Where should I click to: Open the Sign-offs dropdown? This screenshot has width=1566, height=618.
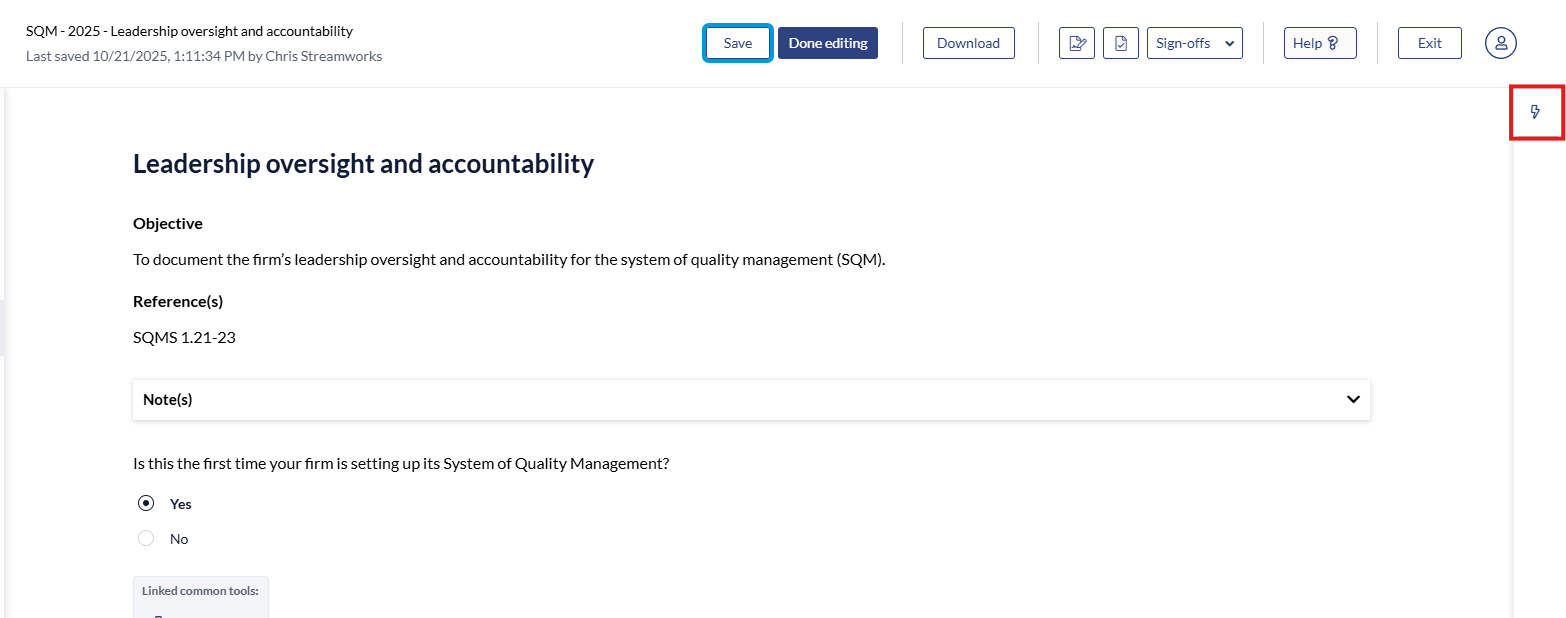1194,43
